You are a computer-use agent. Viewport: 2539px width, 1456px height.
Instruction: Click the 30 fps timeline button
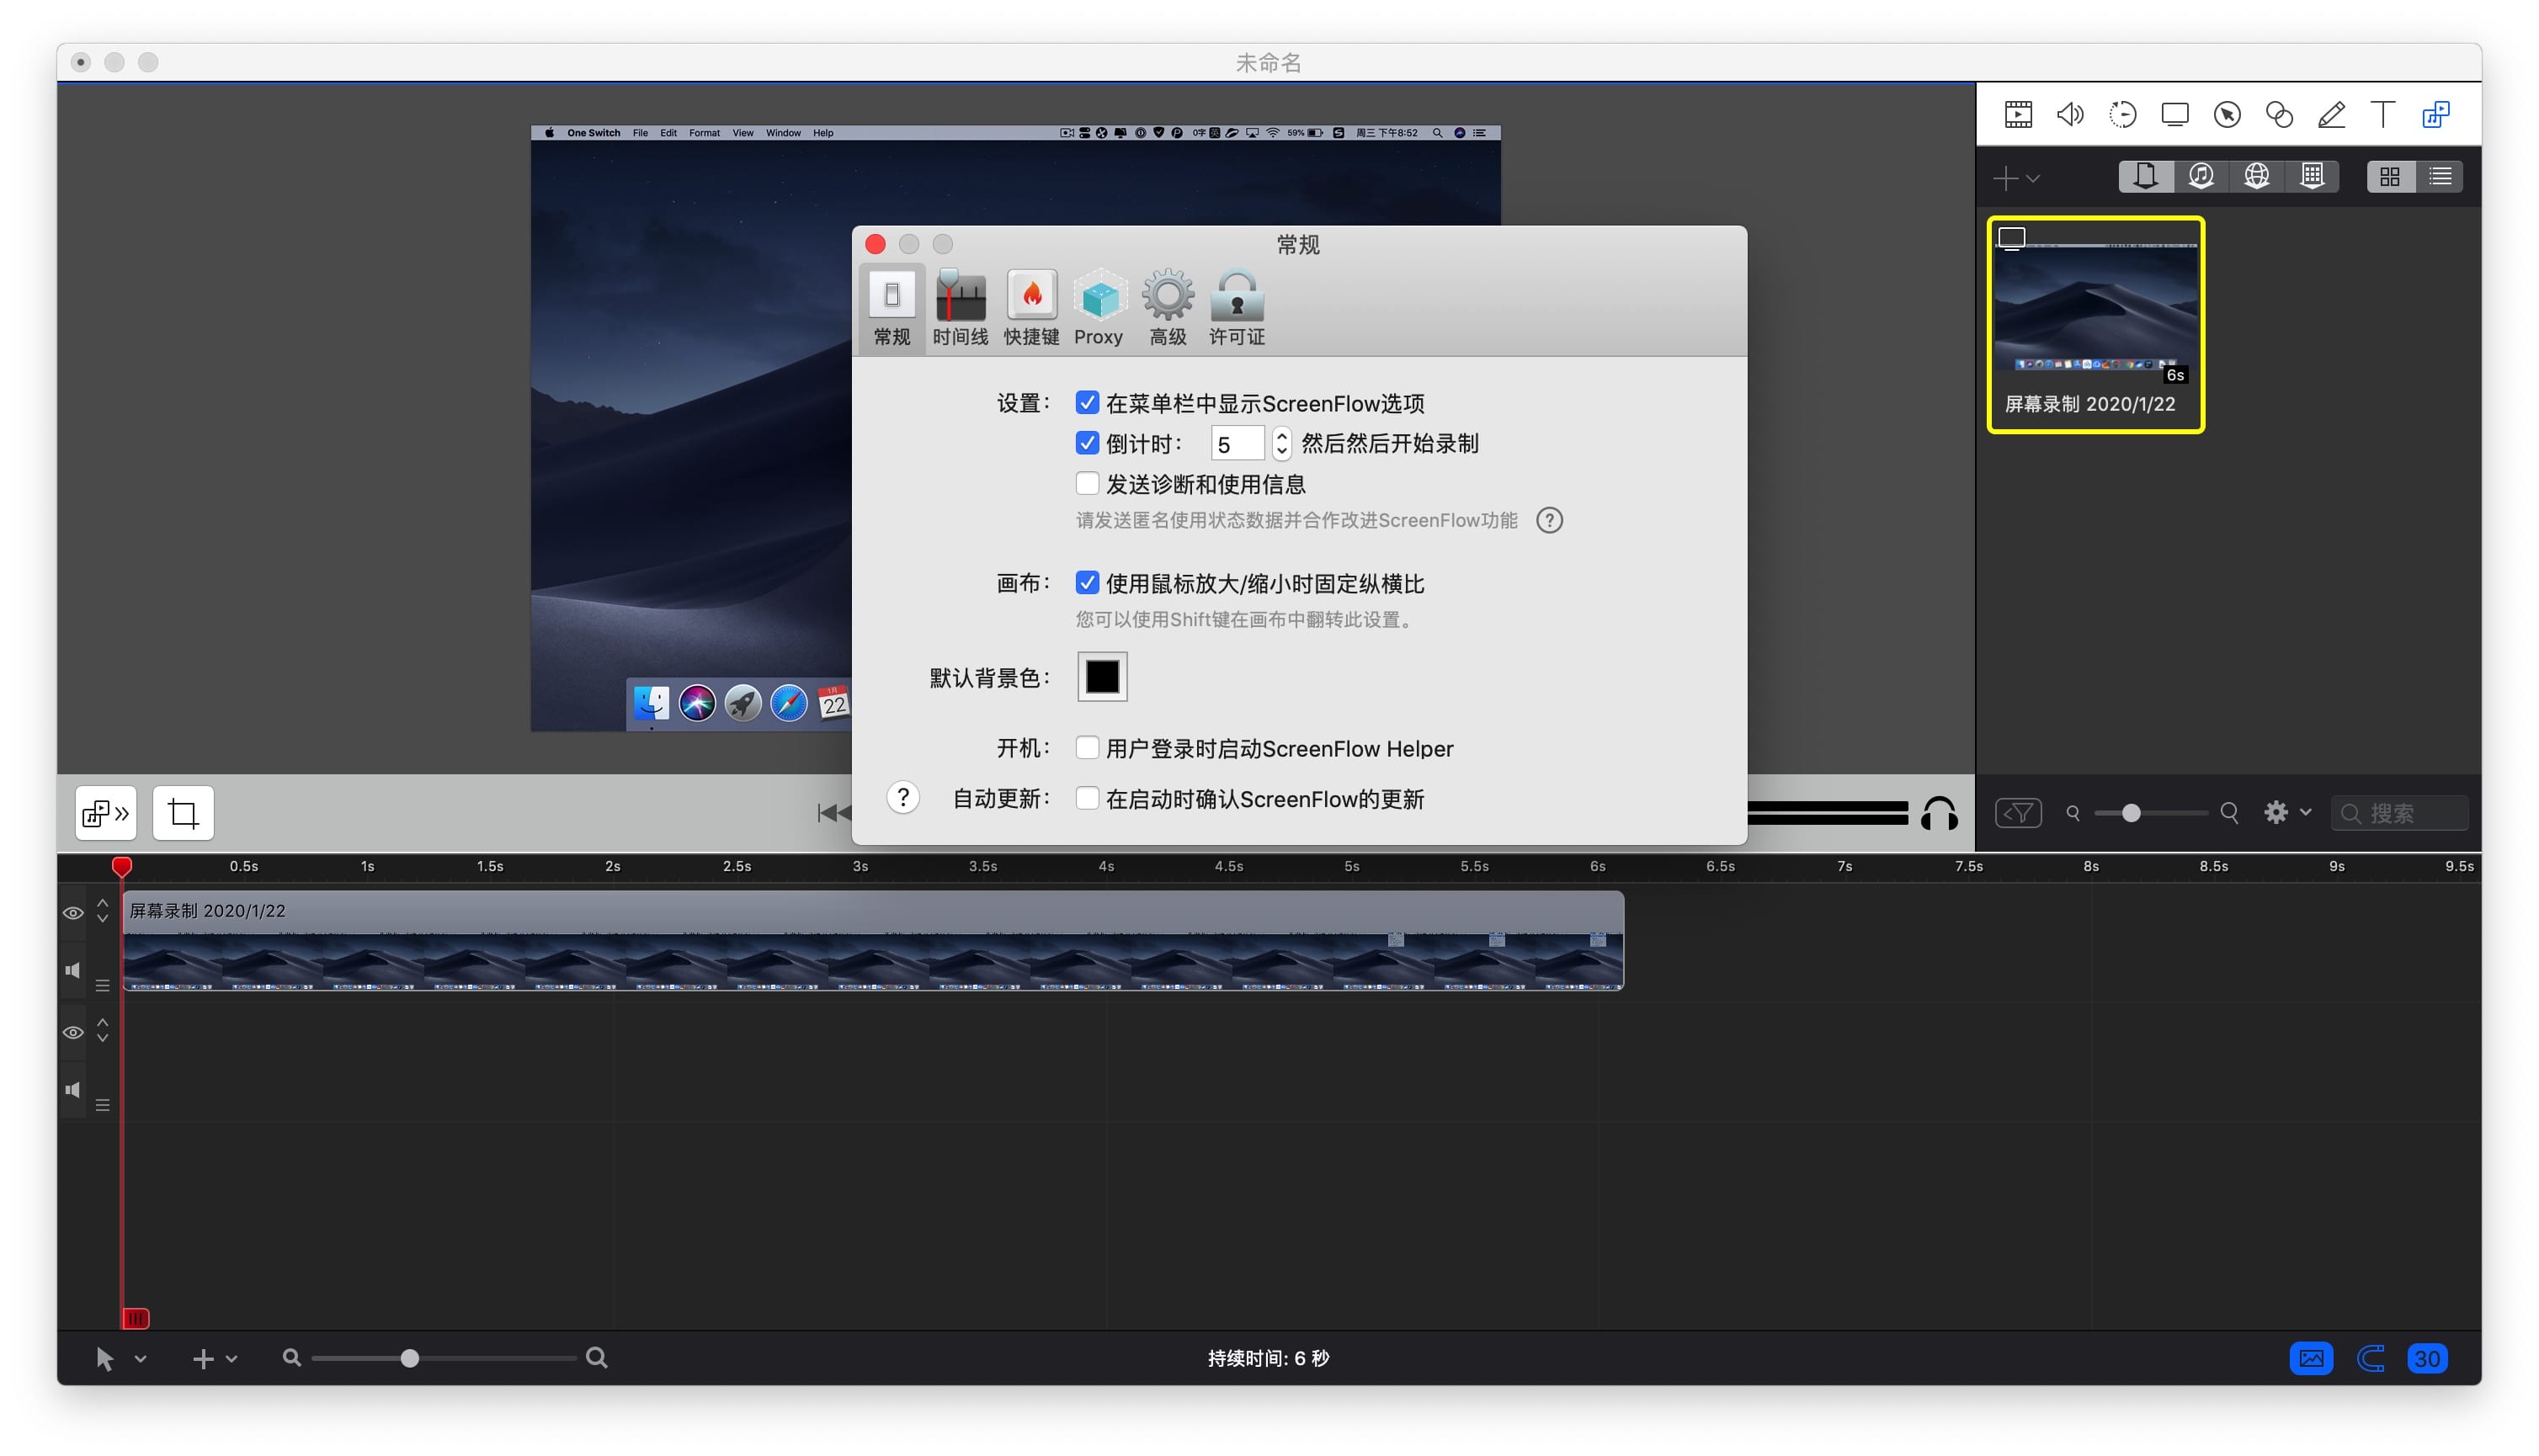(x=2426, y=1358)
